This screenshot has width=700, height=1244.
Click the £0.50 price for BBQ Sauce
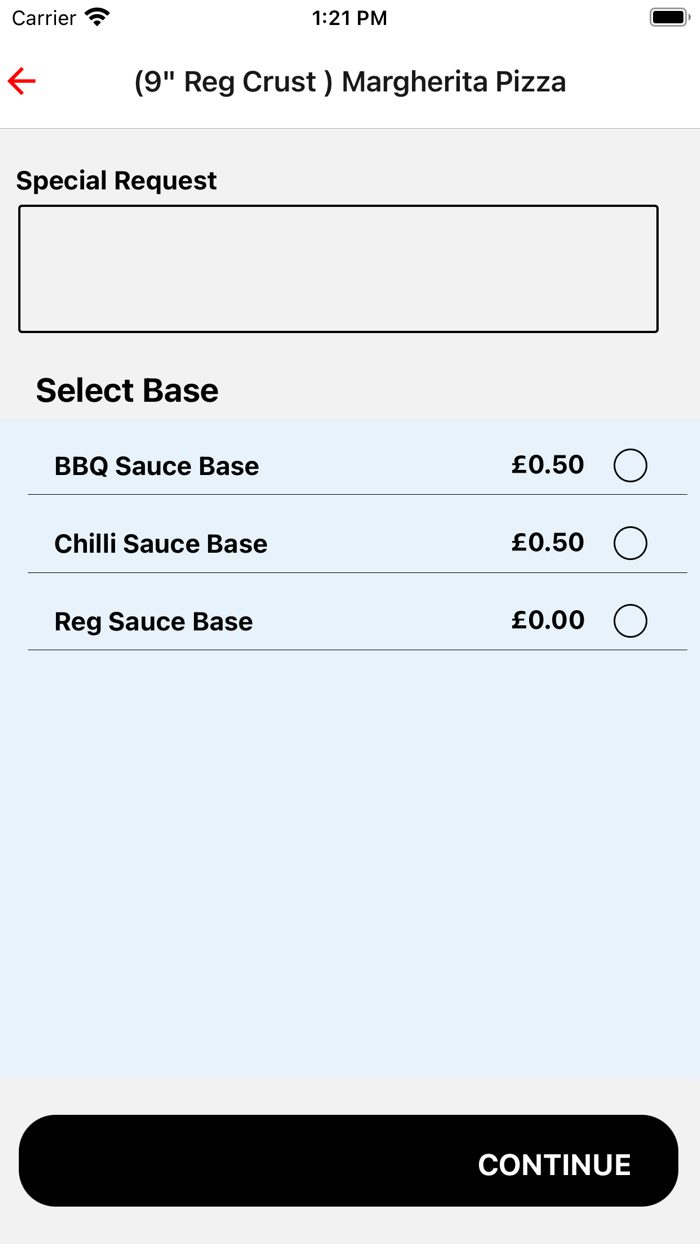tap(548, 465)
